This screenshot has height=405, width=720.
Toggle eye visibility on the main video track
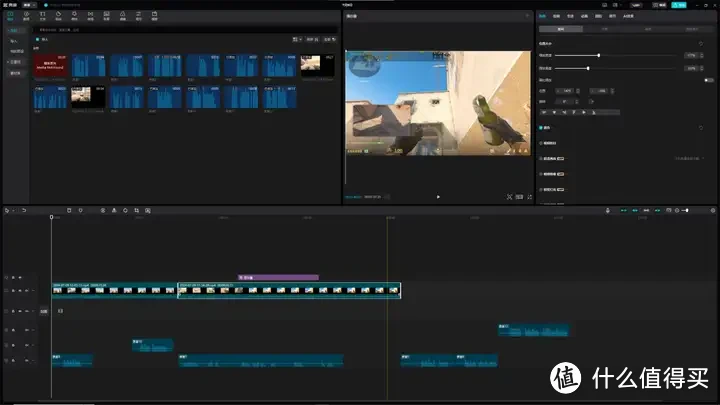pos(20,291)
